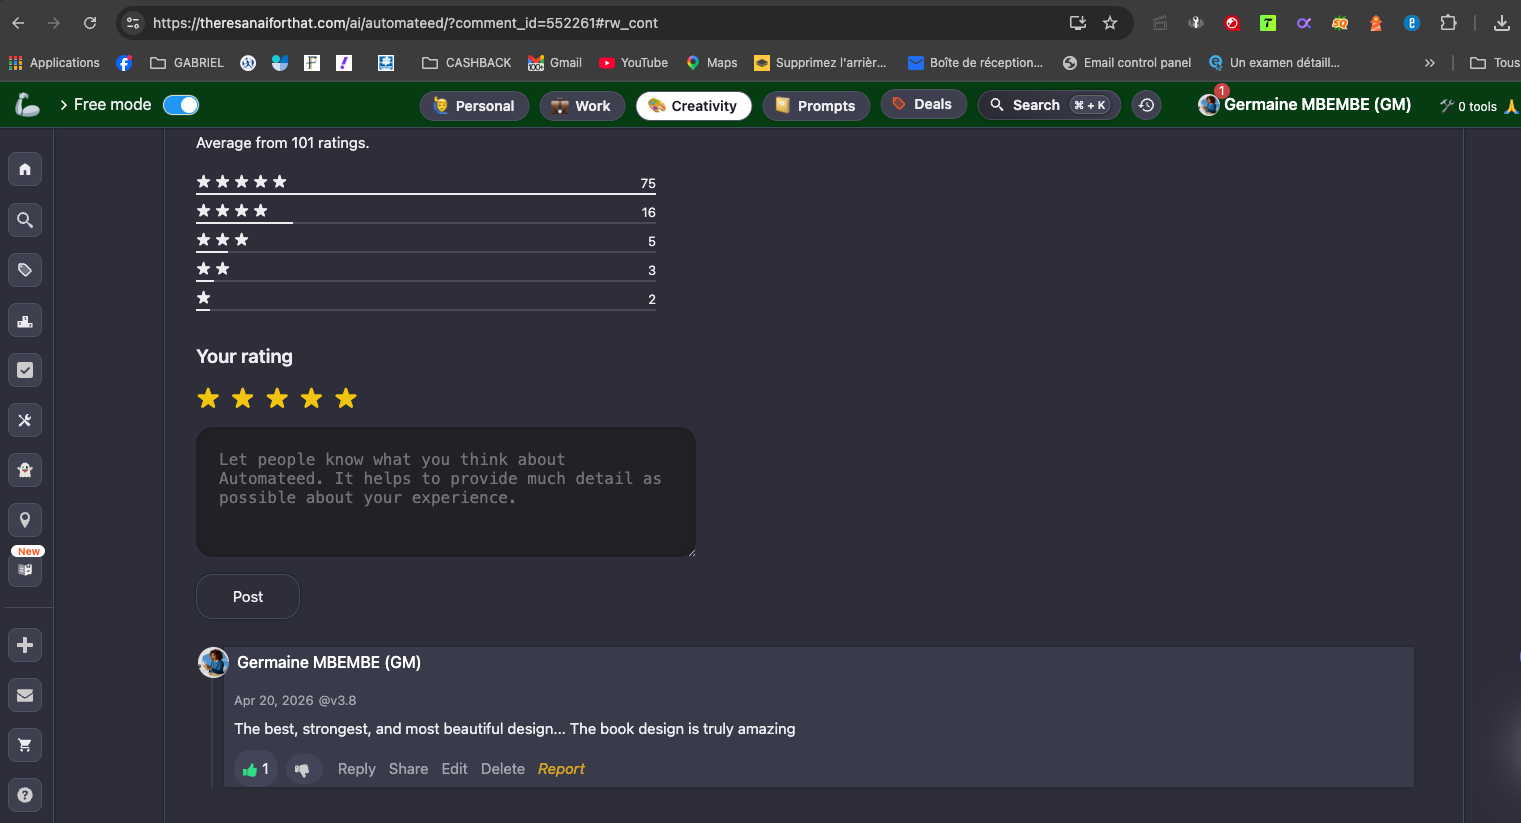Open the envelope mail icon in sidebar
Image resolution: width=1521 pixels, height=823 pixels.
[25, 695]
